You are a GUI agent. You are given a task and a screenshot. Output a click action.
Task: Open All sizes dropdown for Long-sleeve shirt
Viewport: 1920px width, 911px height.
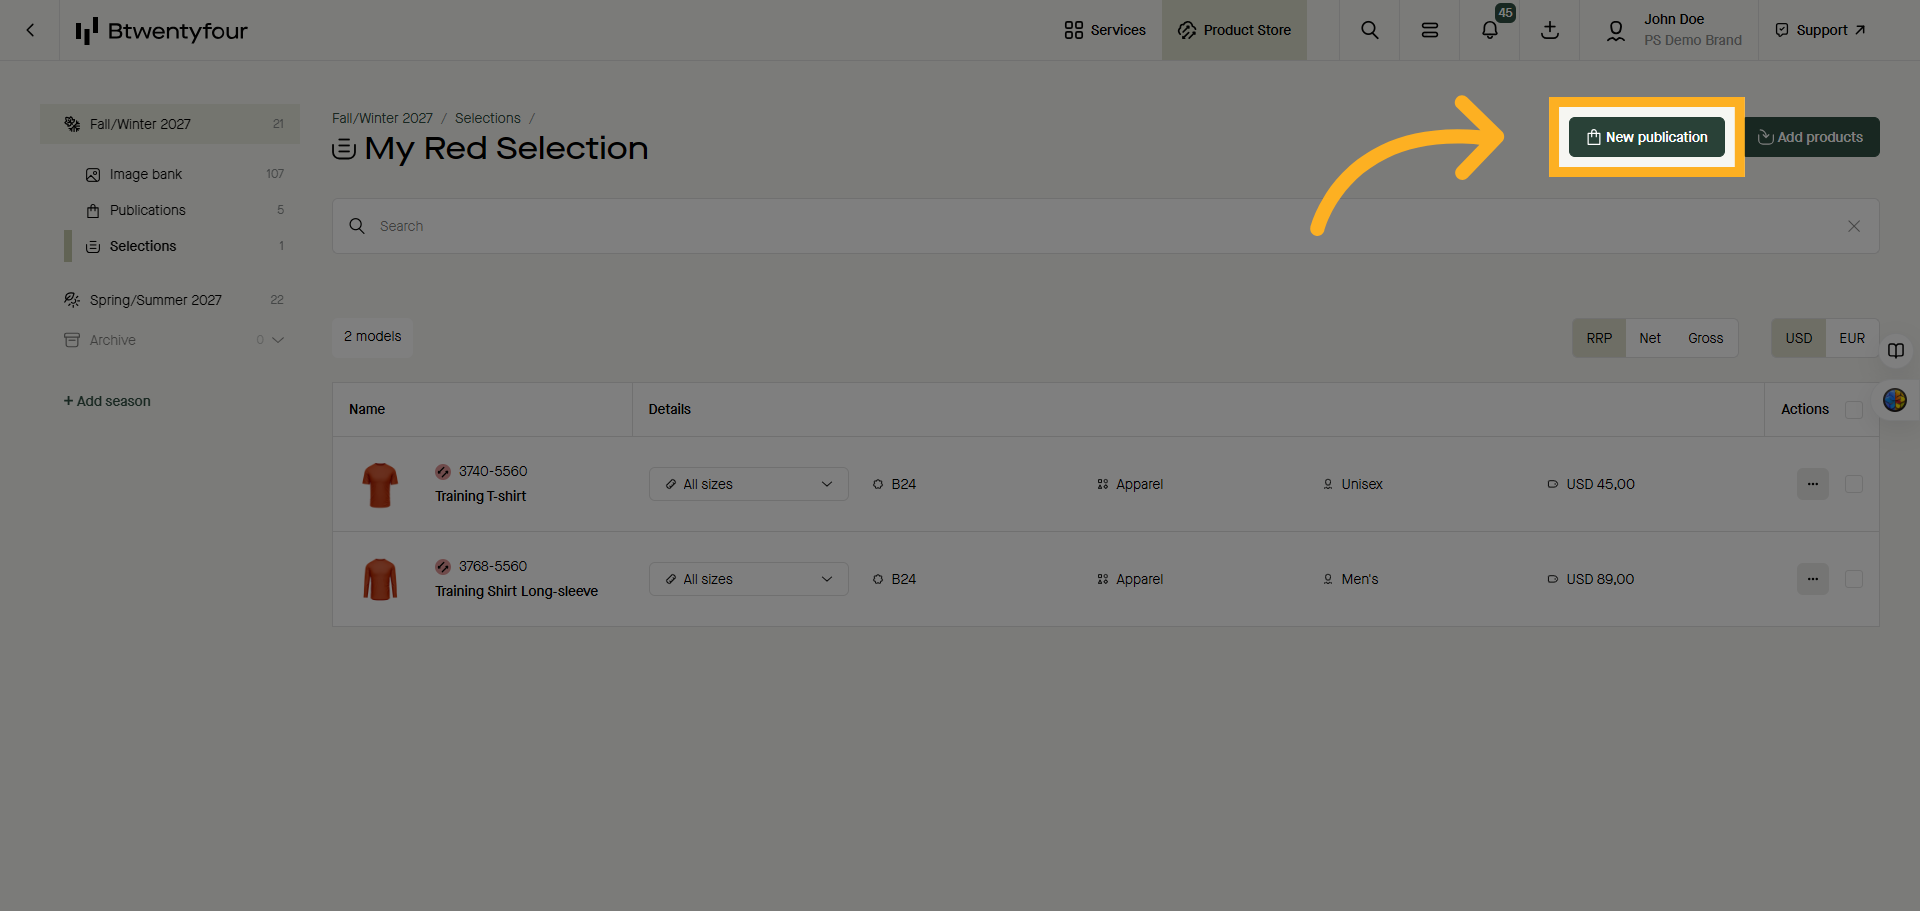[748, 579]
